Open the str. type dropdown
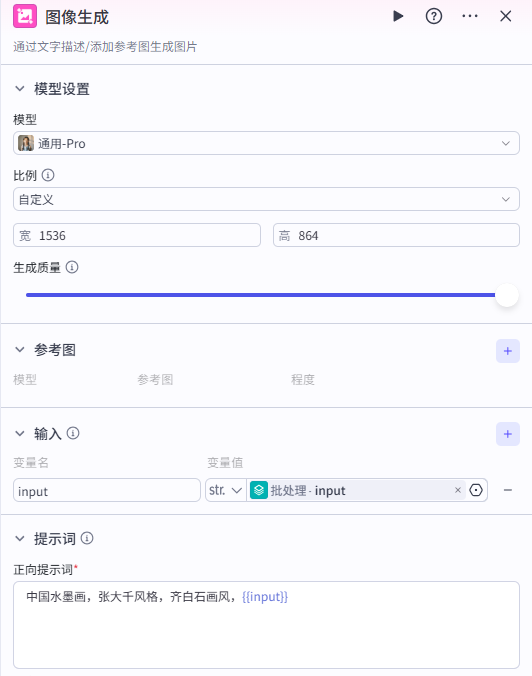The image size is (532, 676). pos(225,490)
